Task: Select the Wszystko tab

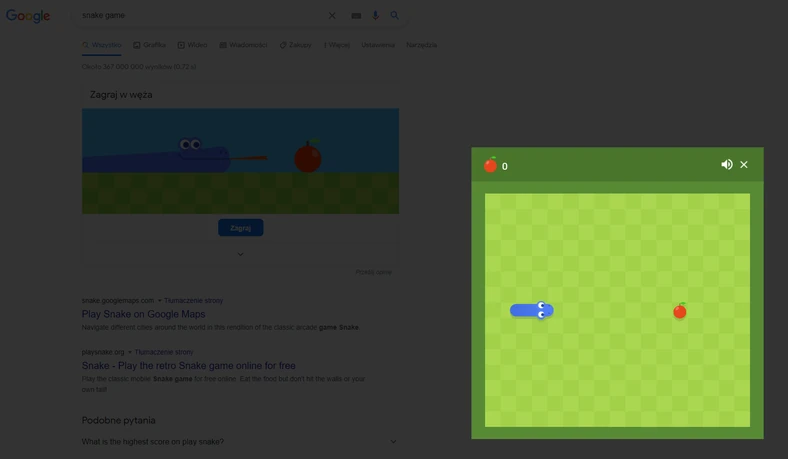Action: tap(102, 45)
